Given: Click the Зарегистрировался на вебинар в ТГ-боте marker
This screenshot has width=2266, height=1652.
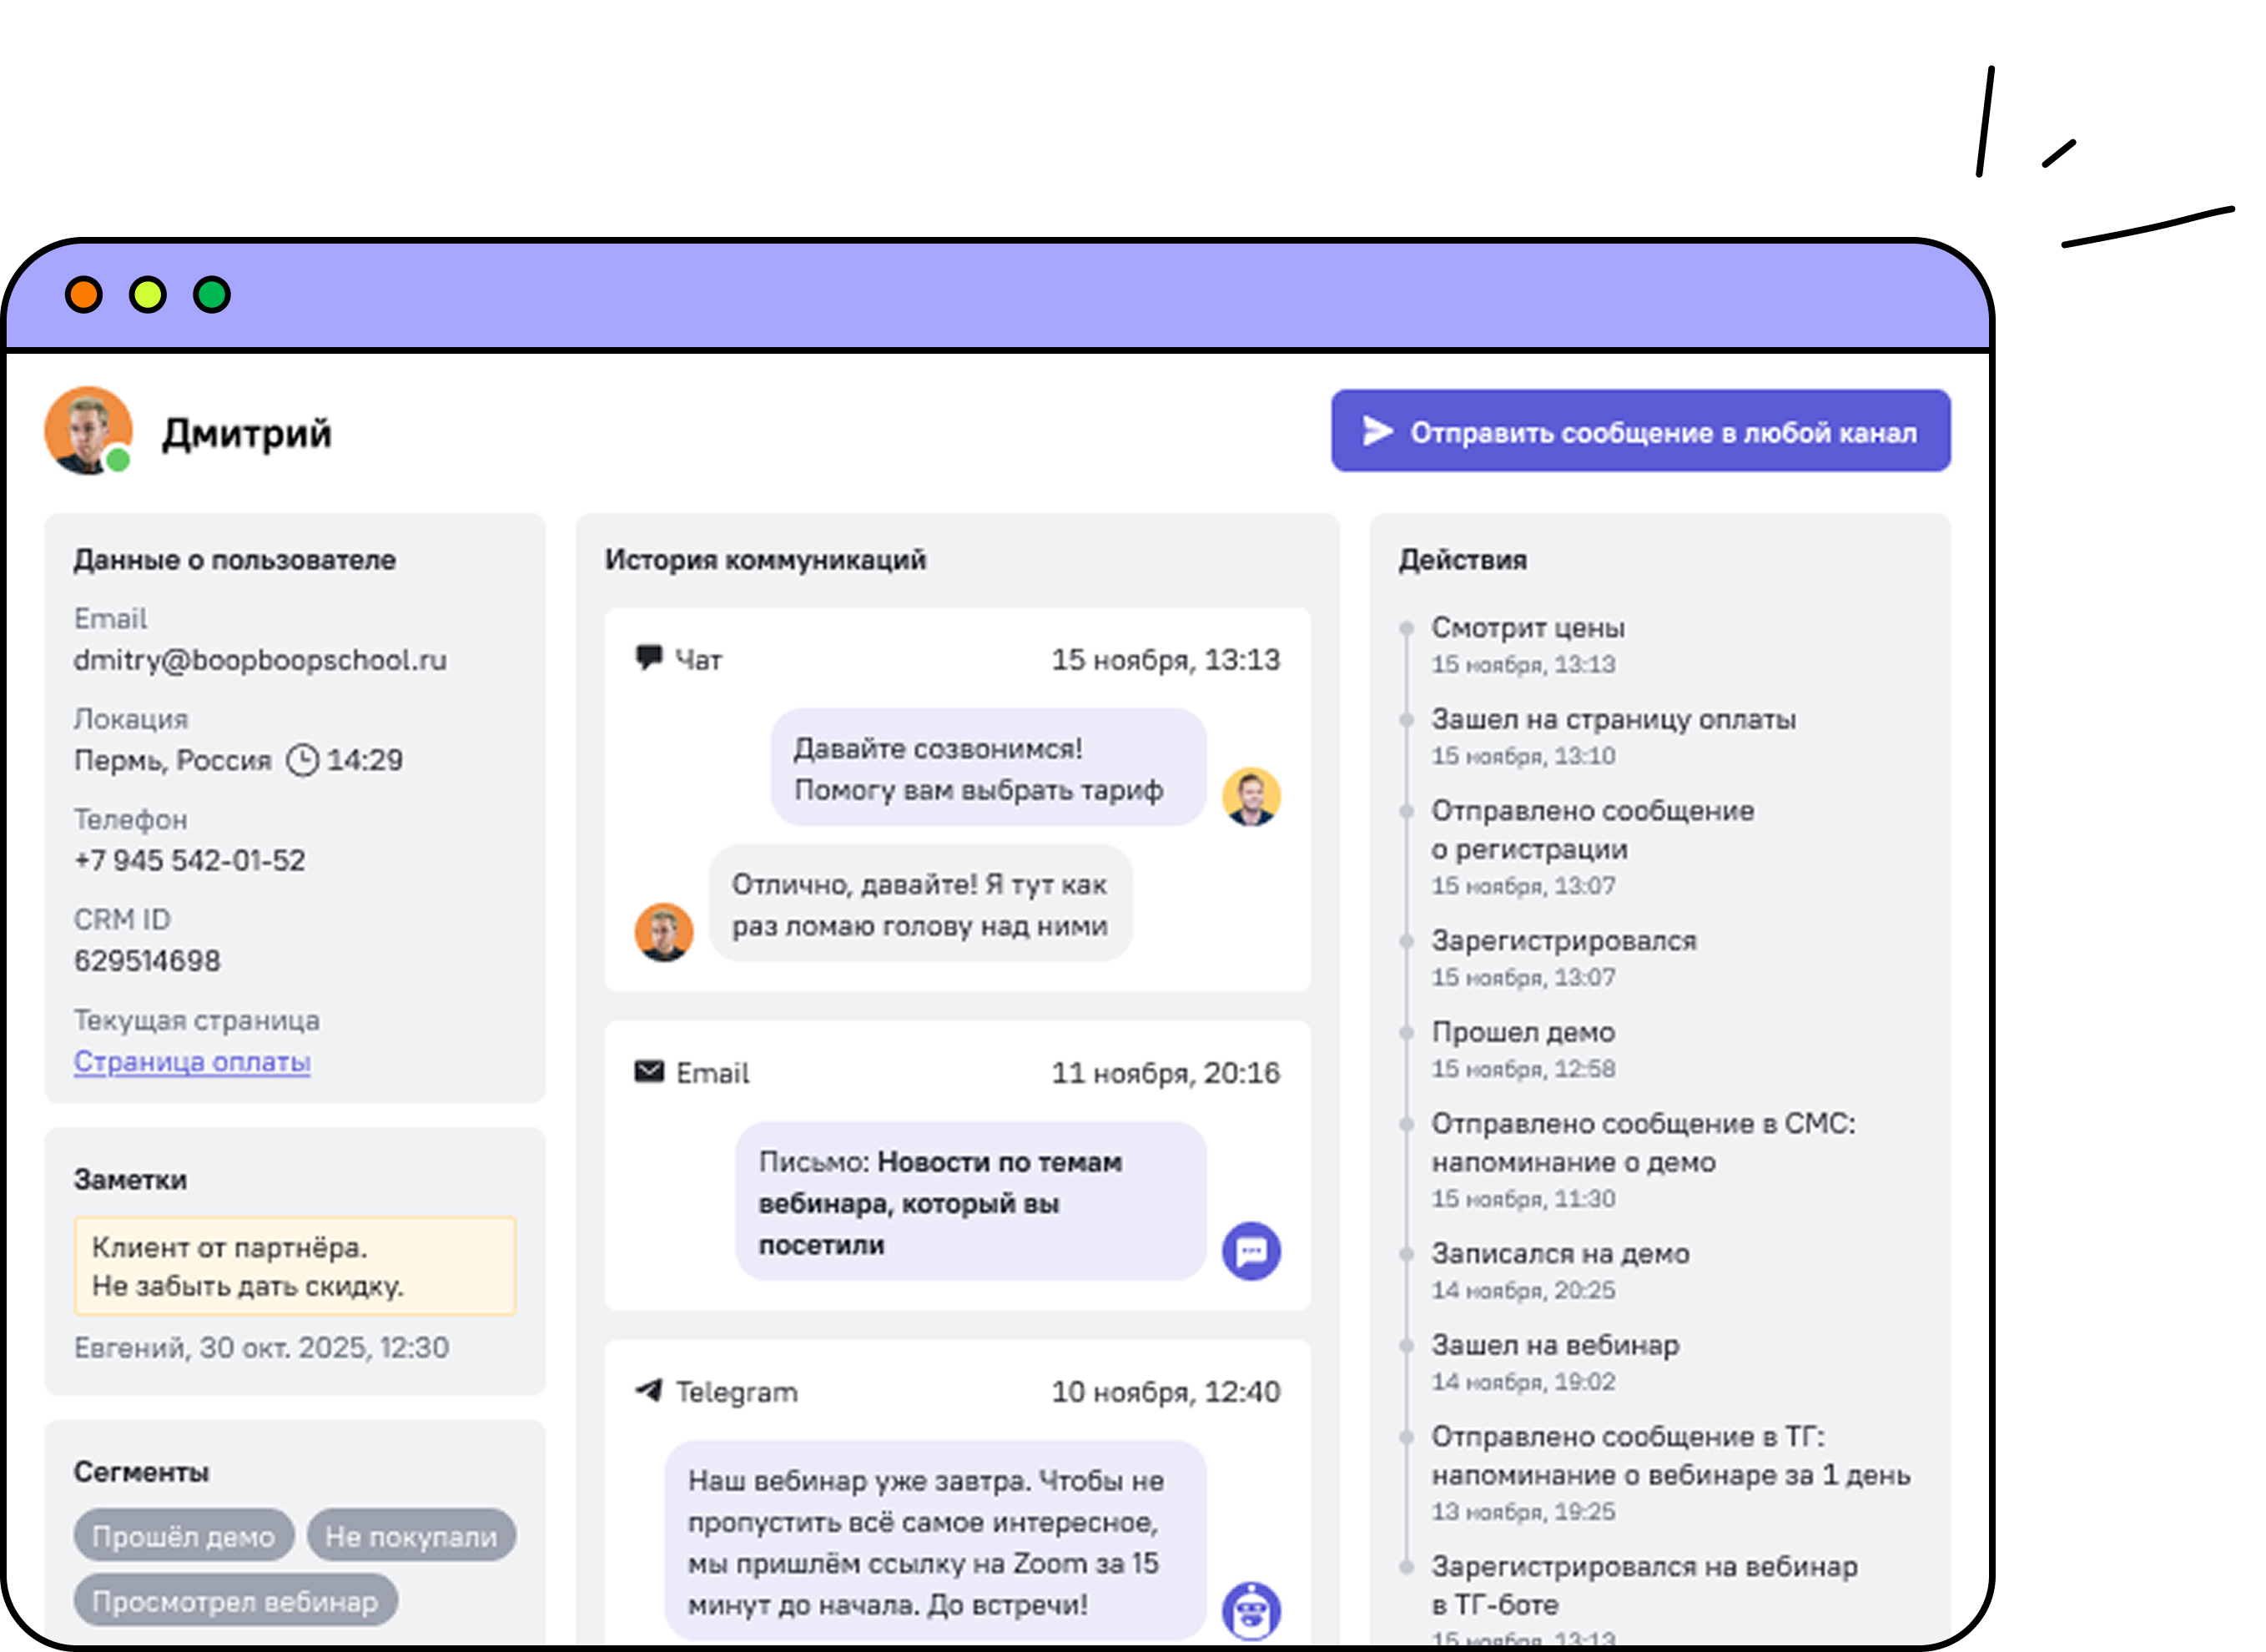Looking at the screenshot, I should [x=1406, y=1566].
